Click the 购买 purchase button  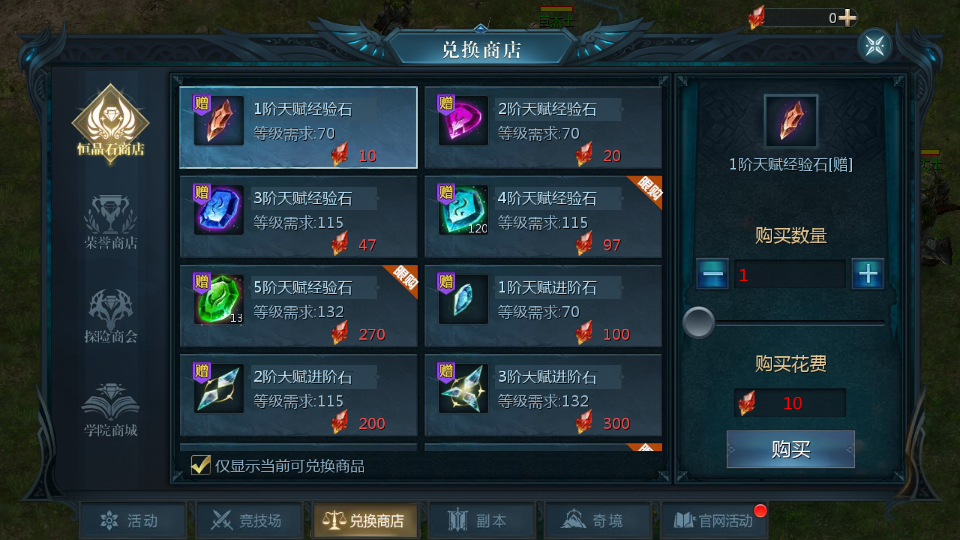click(790, 449)
